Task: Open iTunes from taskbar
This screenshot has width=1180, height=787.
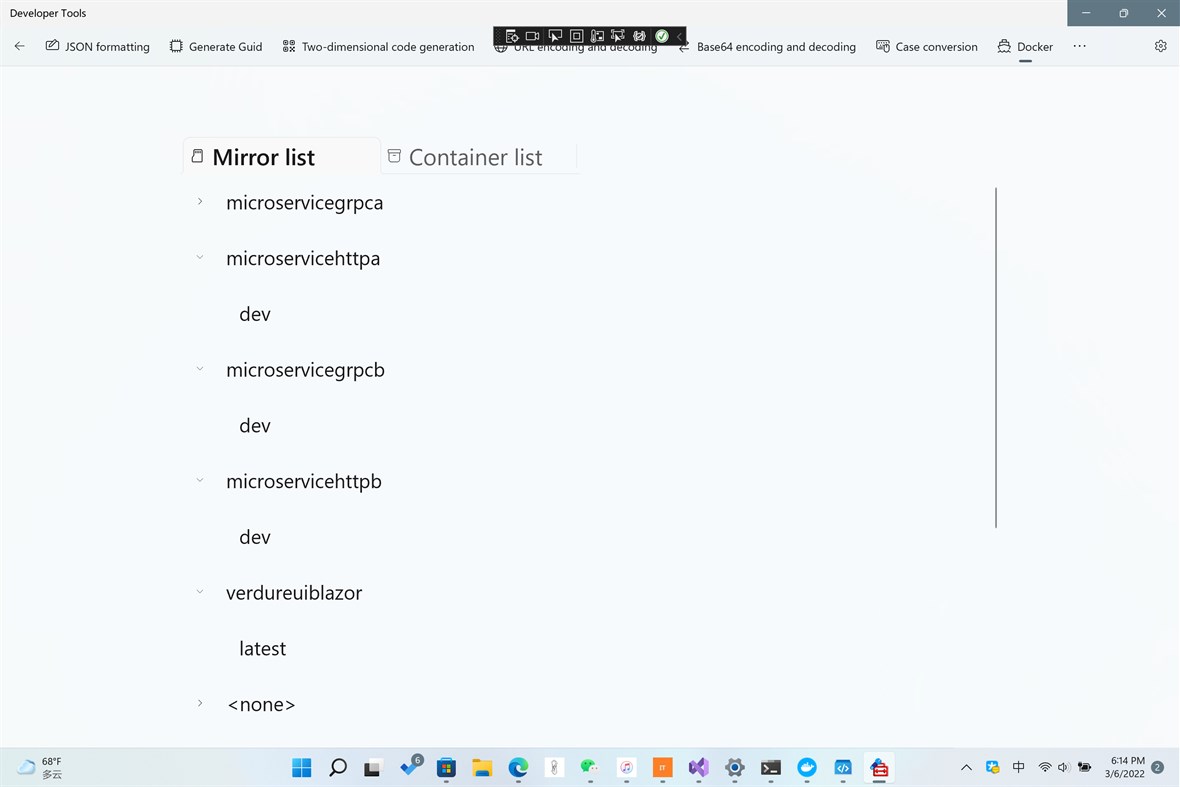Action: pyautogui.click(x=626, y=767)
